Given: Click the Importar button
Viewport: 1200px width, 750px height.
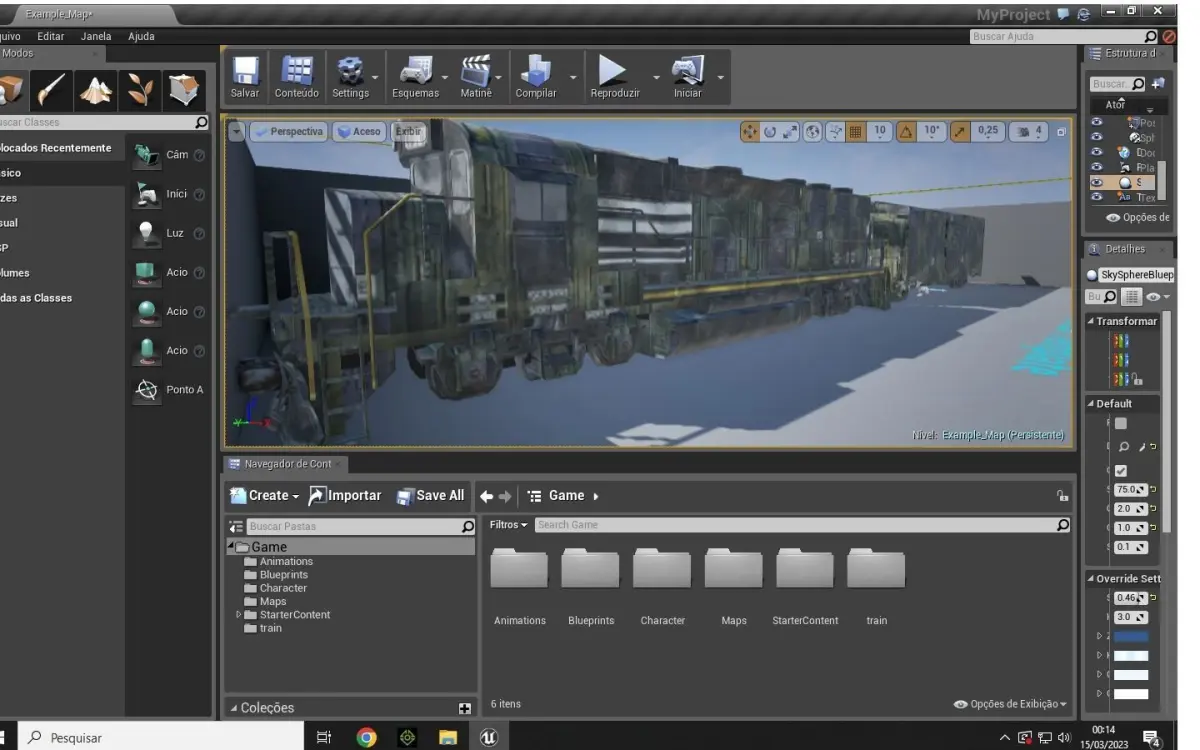Looking at the screenshot, I should tap(345, 496).
